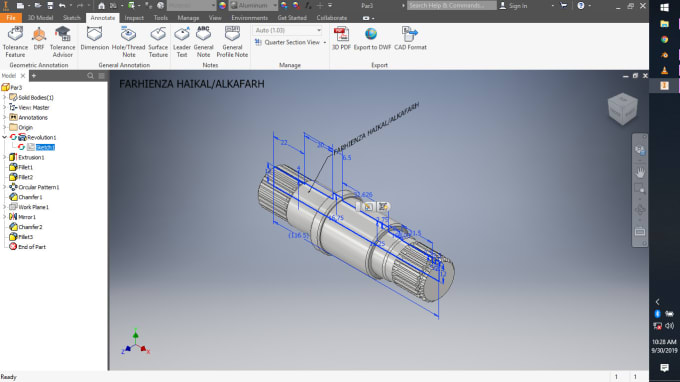Open the Inspect ribbon tab

[134, 18]
